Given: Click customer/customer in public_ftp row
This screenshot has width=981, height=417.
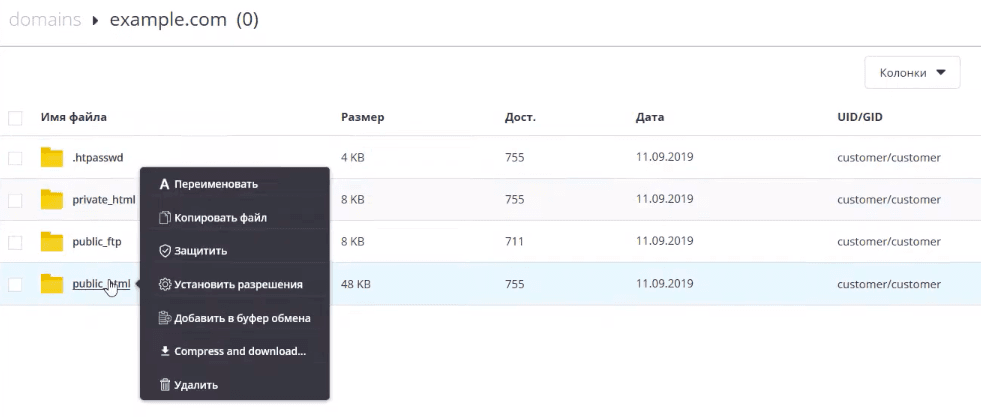Looking at the screenshot, I should [x=889, y=241].
